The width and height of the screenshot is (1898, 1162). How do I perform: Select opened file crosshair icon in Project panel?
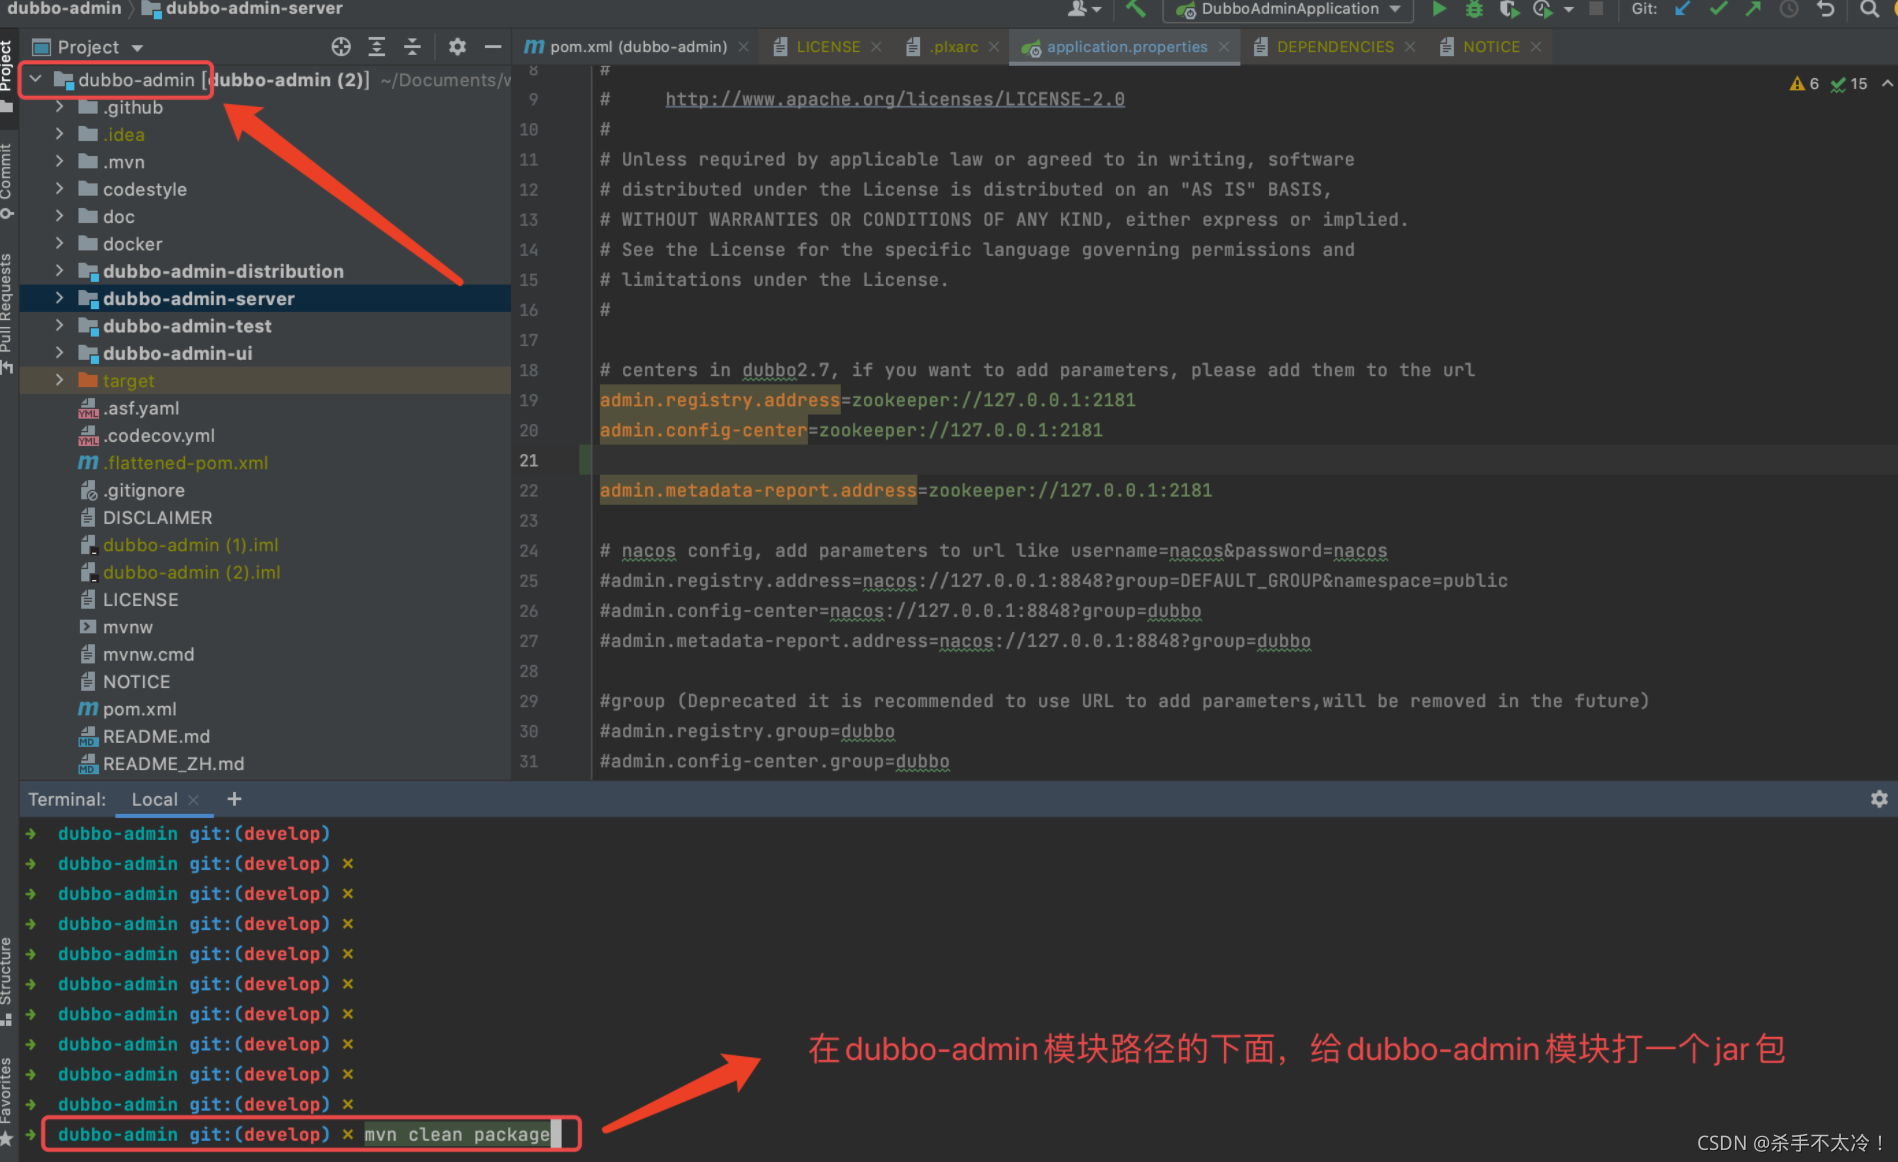pos(341,47)
